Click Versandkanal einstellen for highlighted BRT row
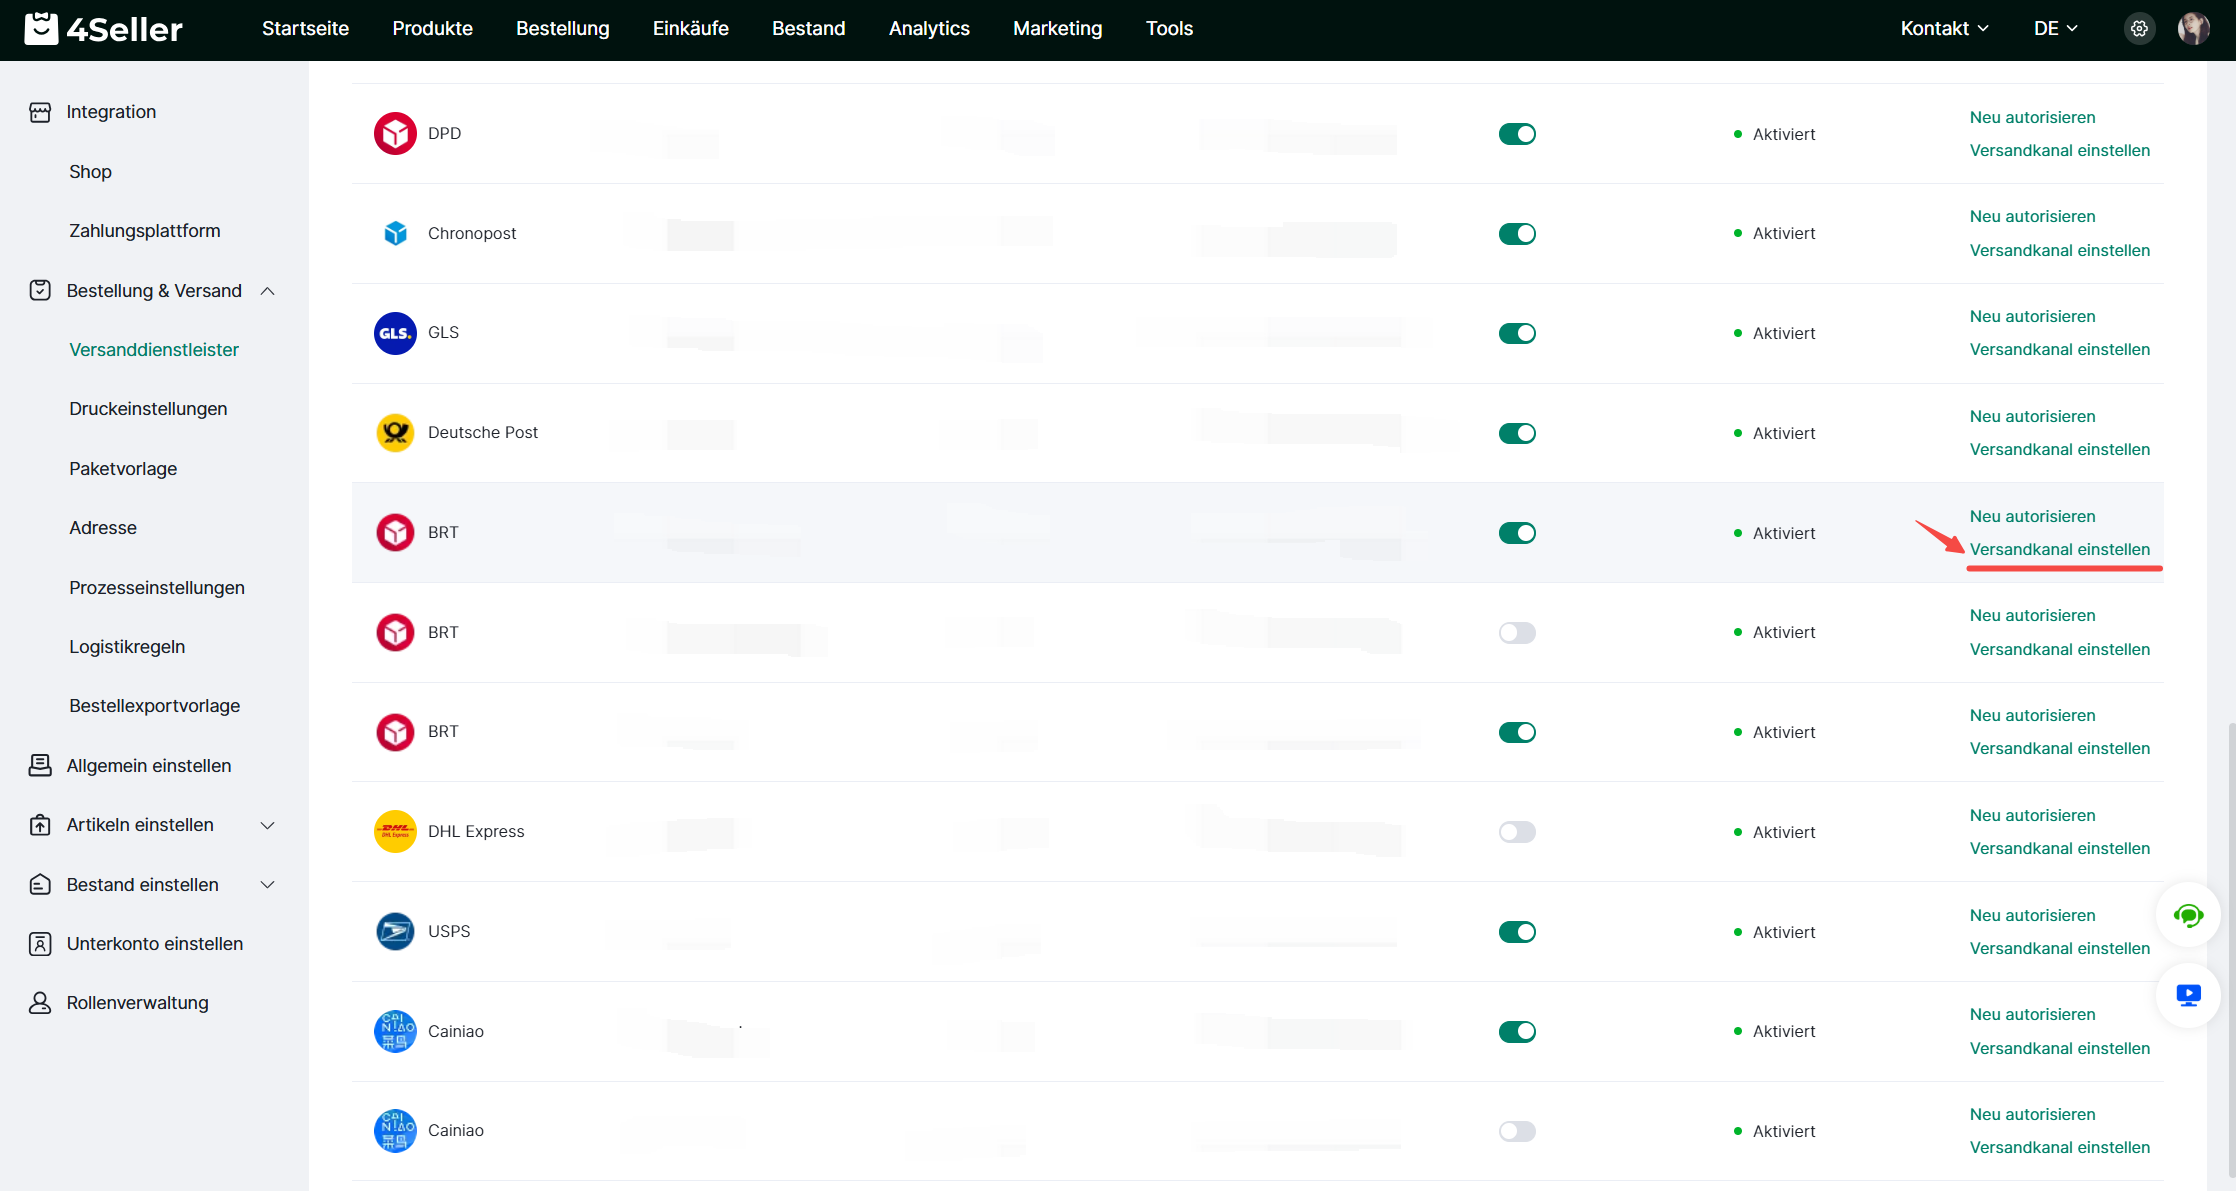Screen dimensions: 2236x1191 (x=2059, y=549)
